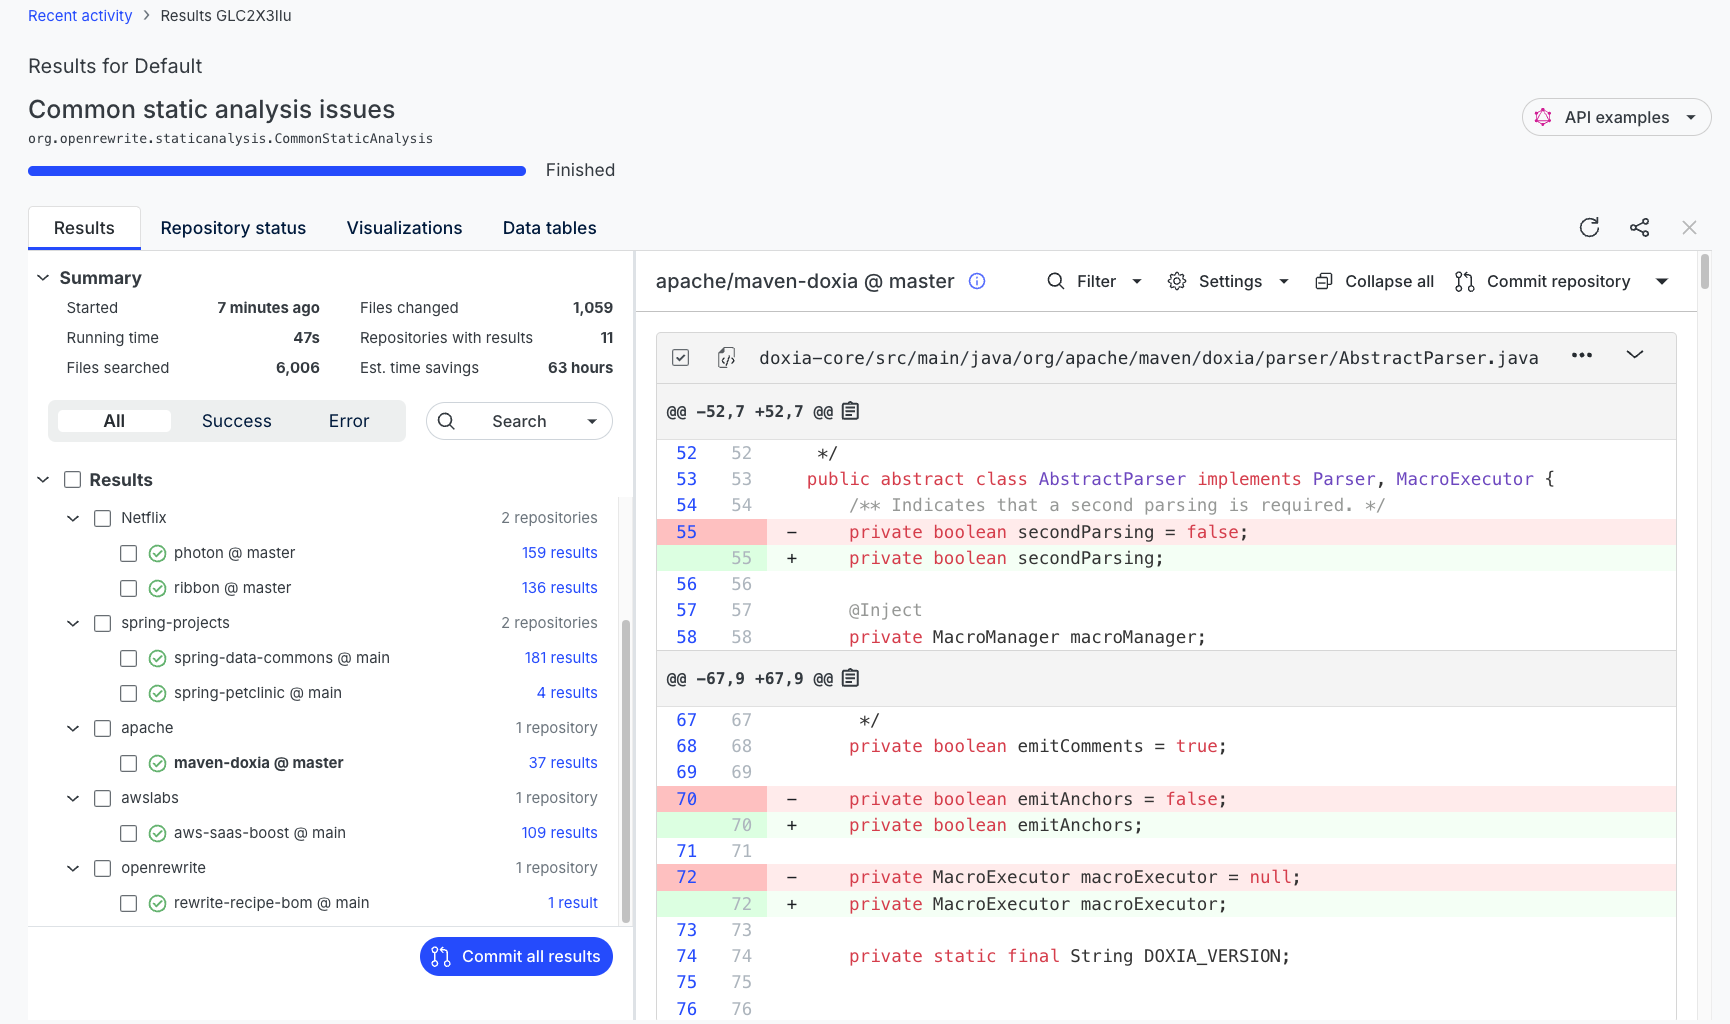
Task: Open the 109 results link for aws-saas-boost
Action: click(559, 833)
